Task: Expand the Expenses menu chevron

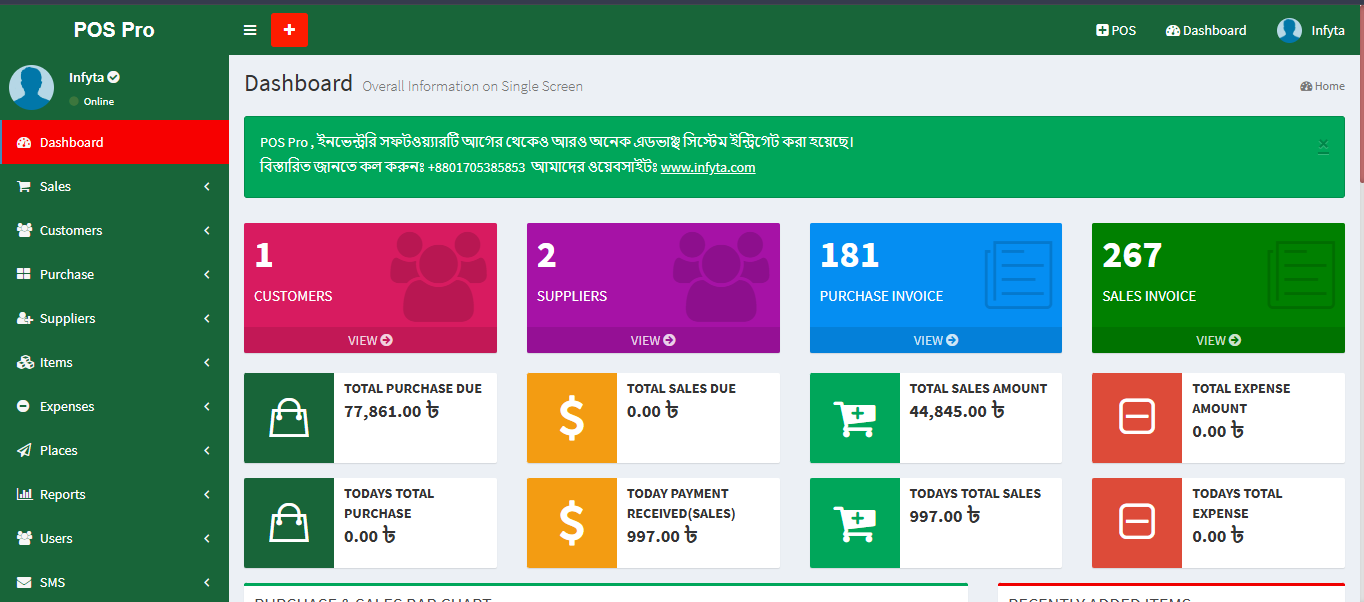Action: (x=206, y=406)
